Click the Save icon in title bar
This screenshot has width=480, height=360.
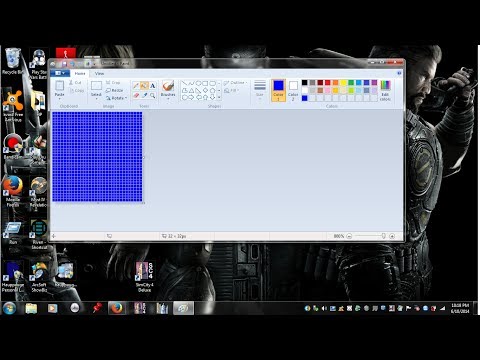click(x=64, y=63)
